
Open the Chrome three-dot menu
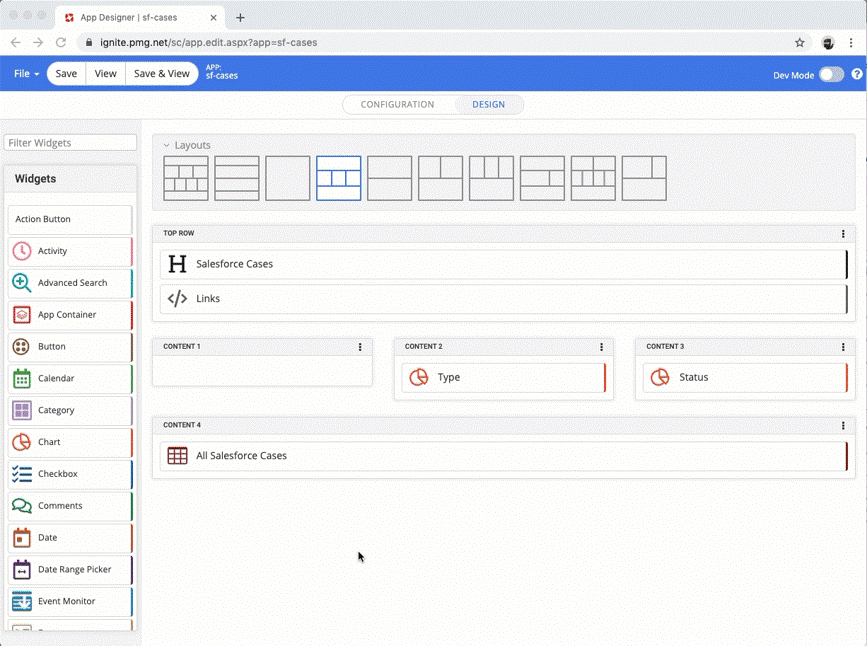tap(851, 43)
